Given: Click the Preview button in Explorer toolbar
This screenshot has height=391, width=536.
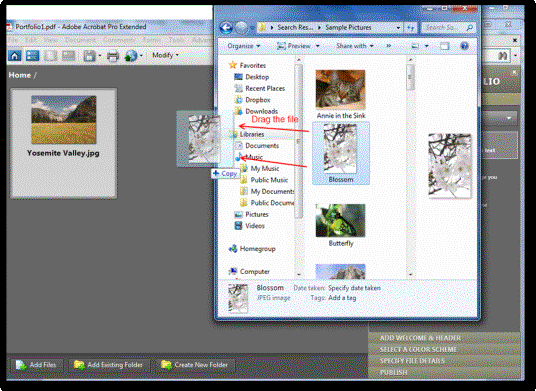Looking at the screenshot, I should pos(294,46).
